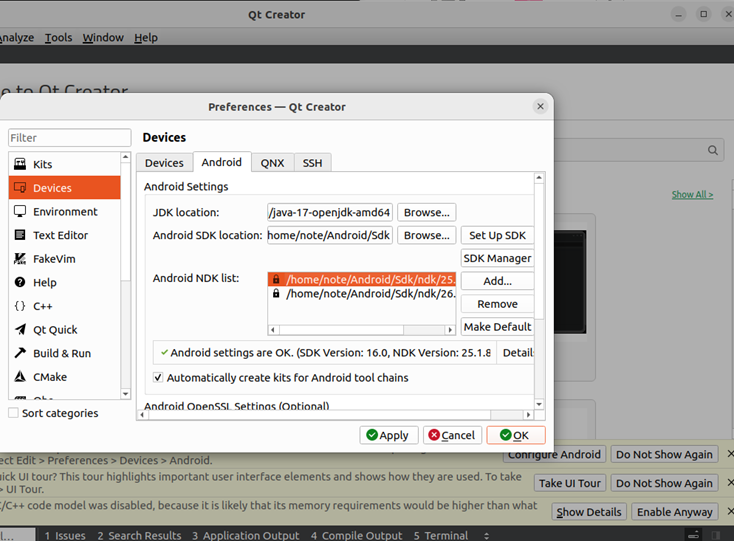Click the Show All link
The width and height of the screenshot is (734, 541).
(692, 194)
